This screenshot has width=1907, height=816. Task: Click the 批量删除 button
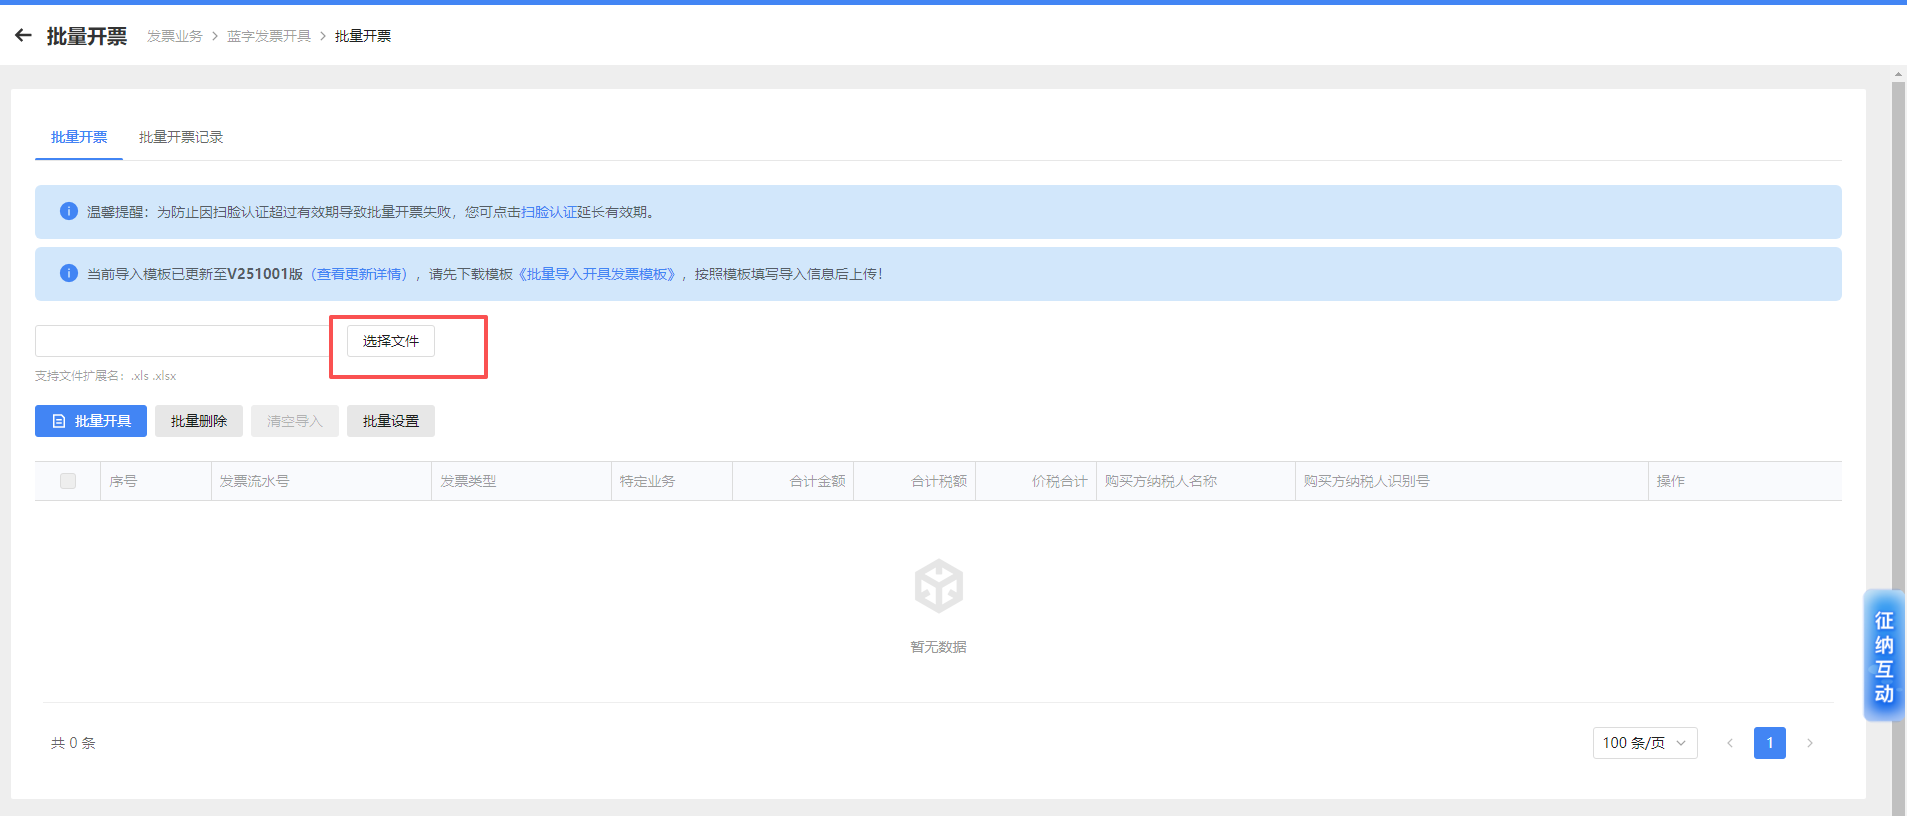(199, 421)
